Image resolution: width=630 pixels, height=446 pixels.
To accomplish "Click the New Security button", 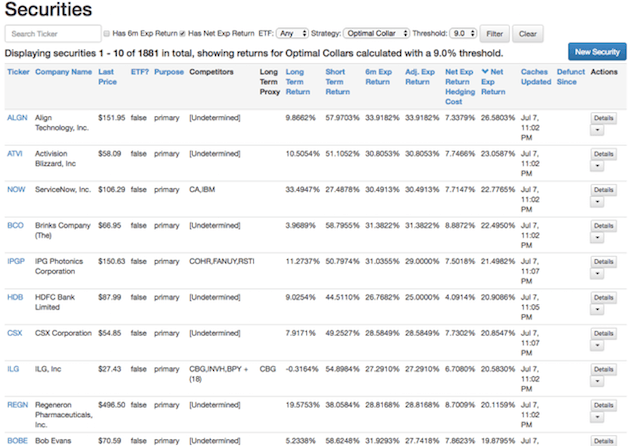I will click(x=594, y=51).
